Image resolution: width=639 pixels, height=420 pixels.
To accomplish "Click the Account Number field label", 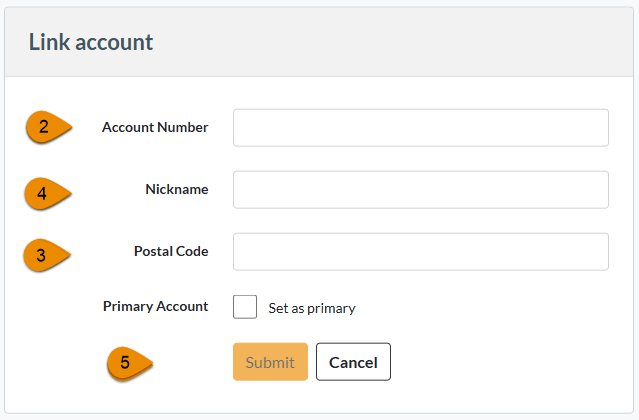I will [x=155, y=128].
